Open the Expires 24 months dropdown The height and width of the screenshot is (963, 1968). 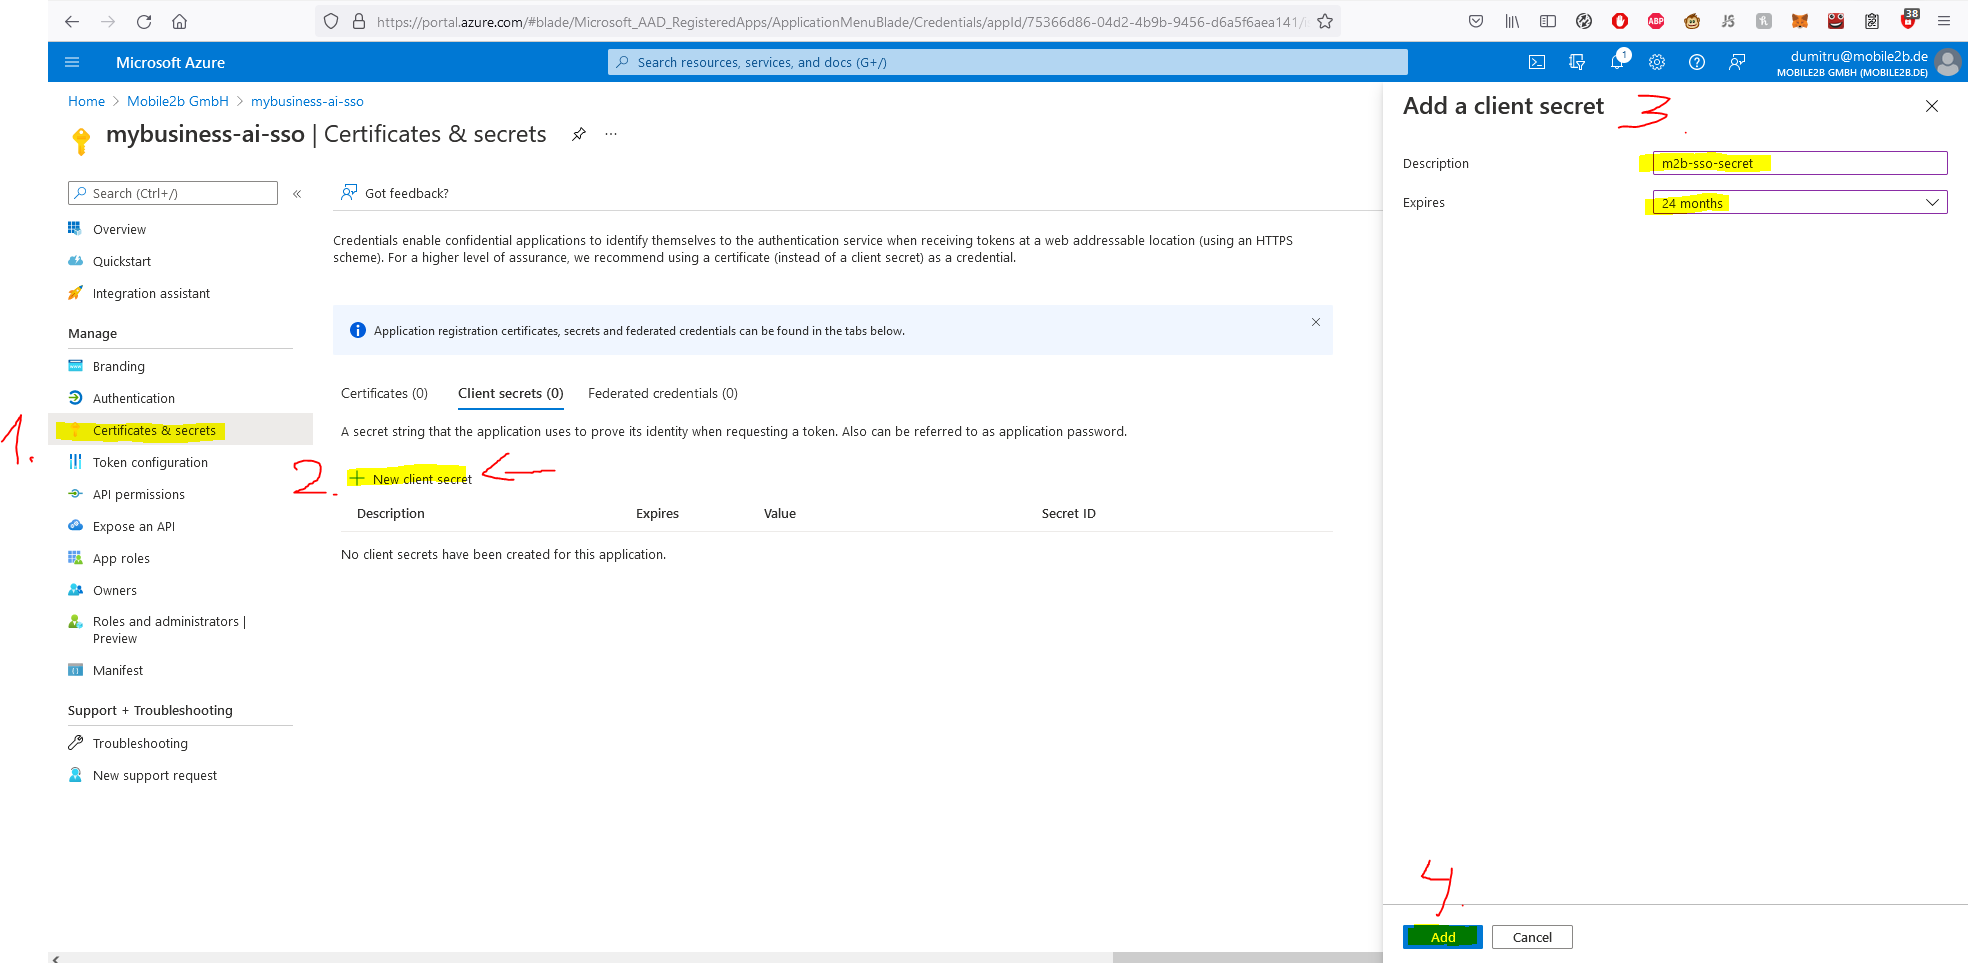(x=1797, y=202)
